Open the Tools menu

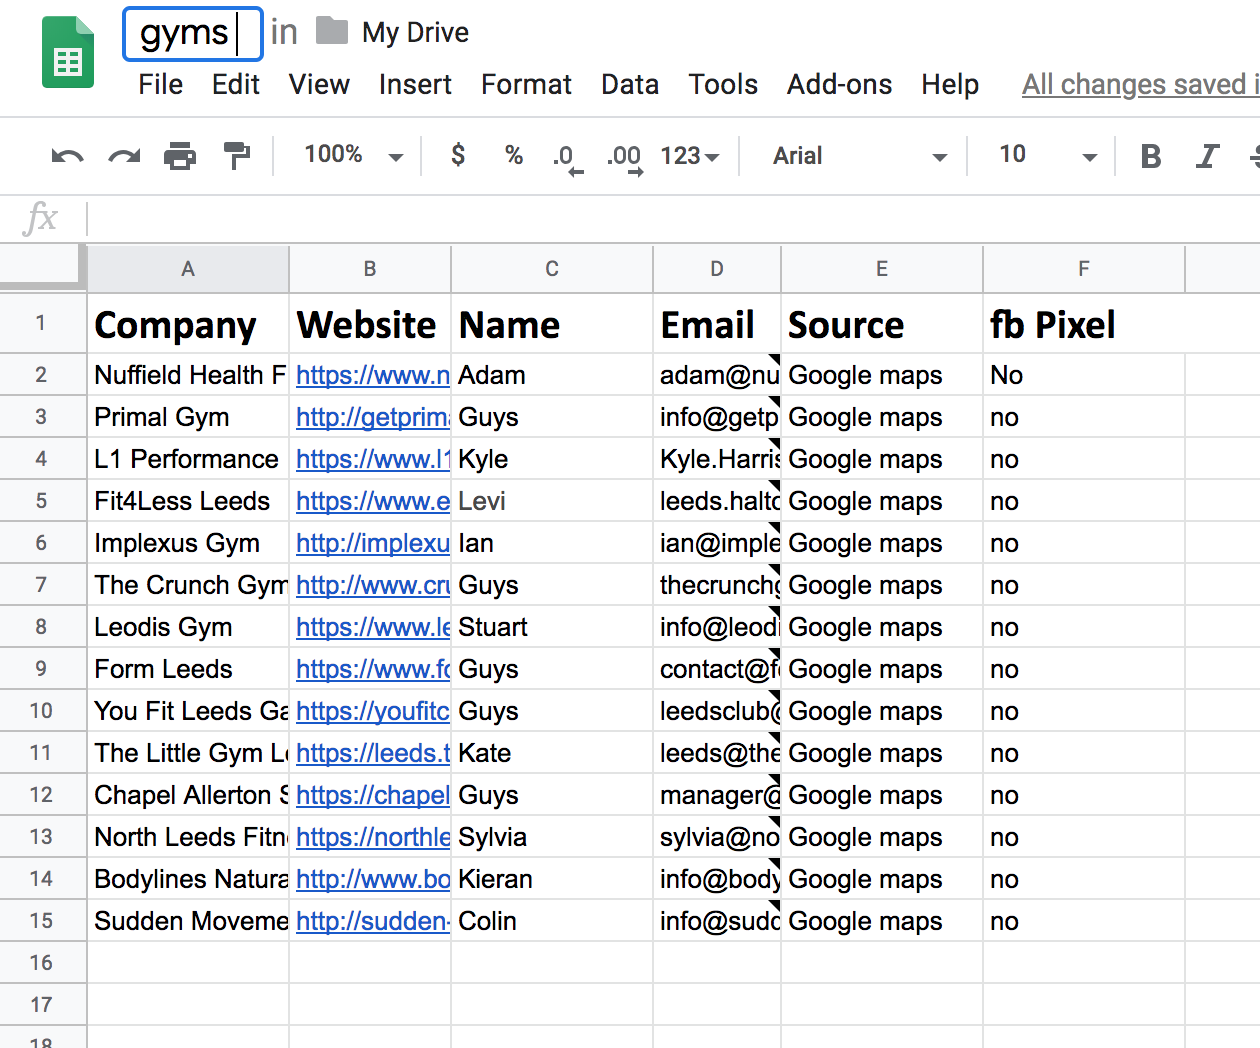click(723, 85)
